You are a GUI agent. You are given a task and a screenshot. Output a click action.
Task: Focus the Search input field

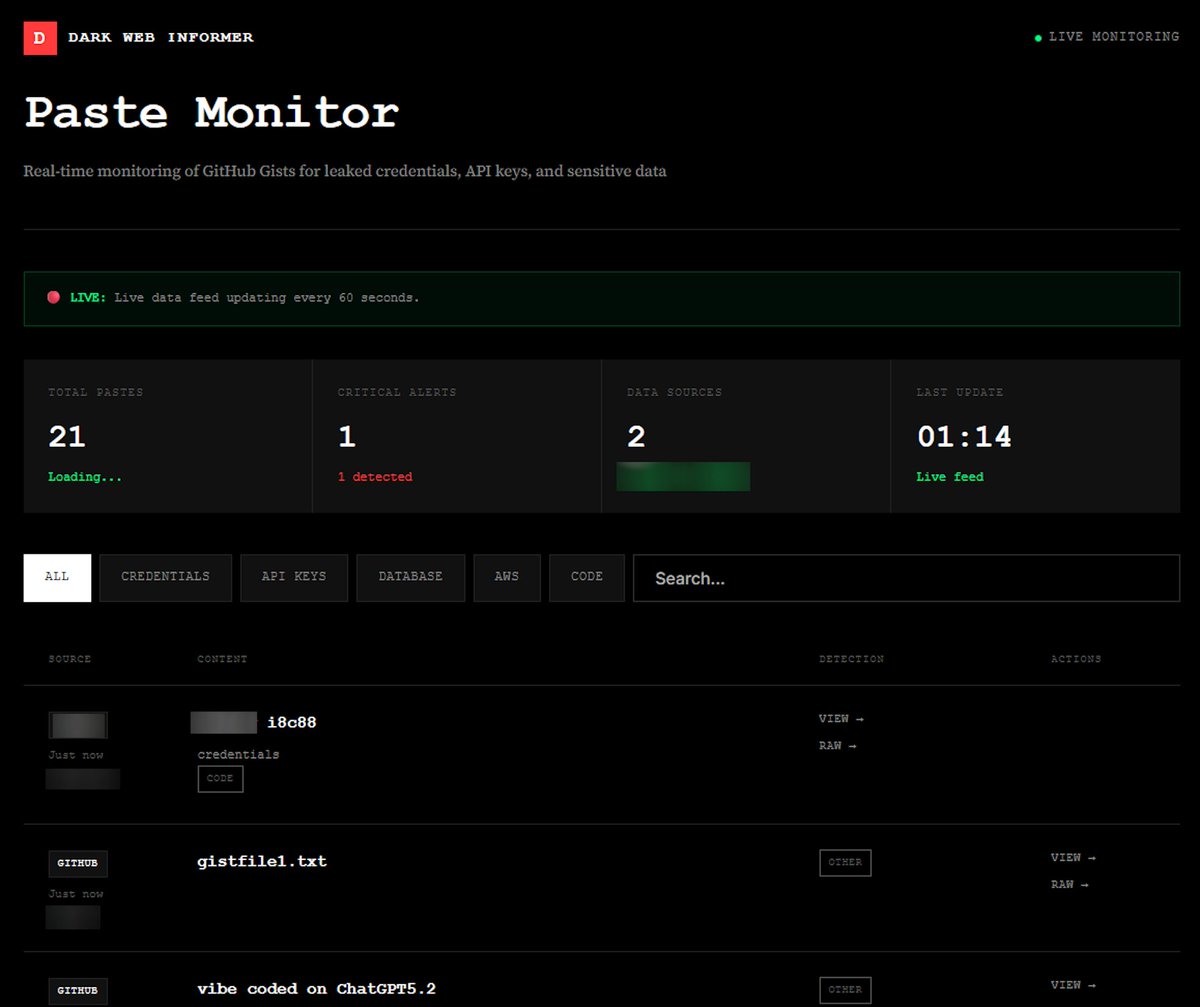906,578
